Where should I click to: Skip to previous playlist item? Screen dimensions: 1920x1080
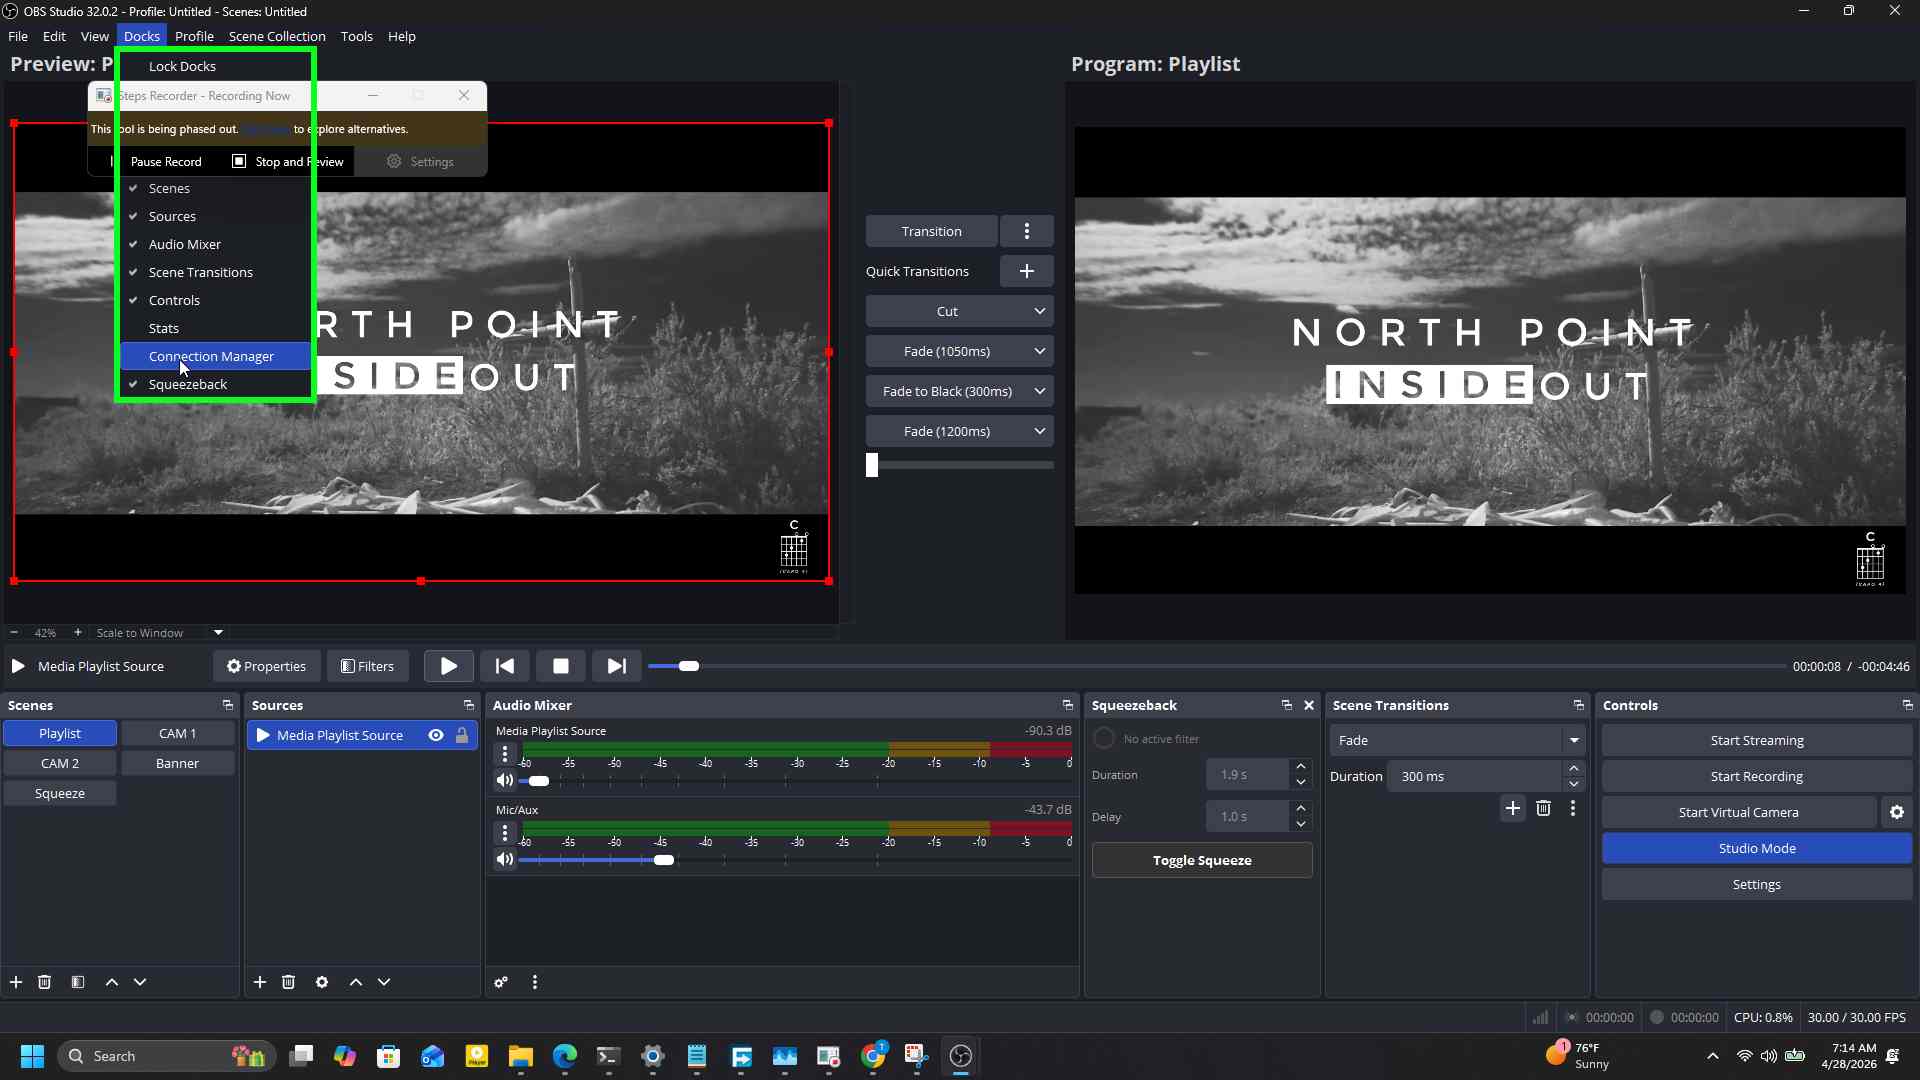click(505, 666)
